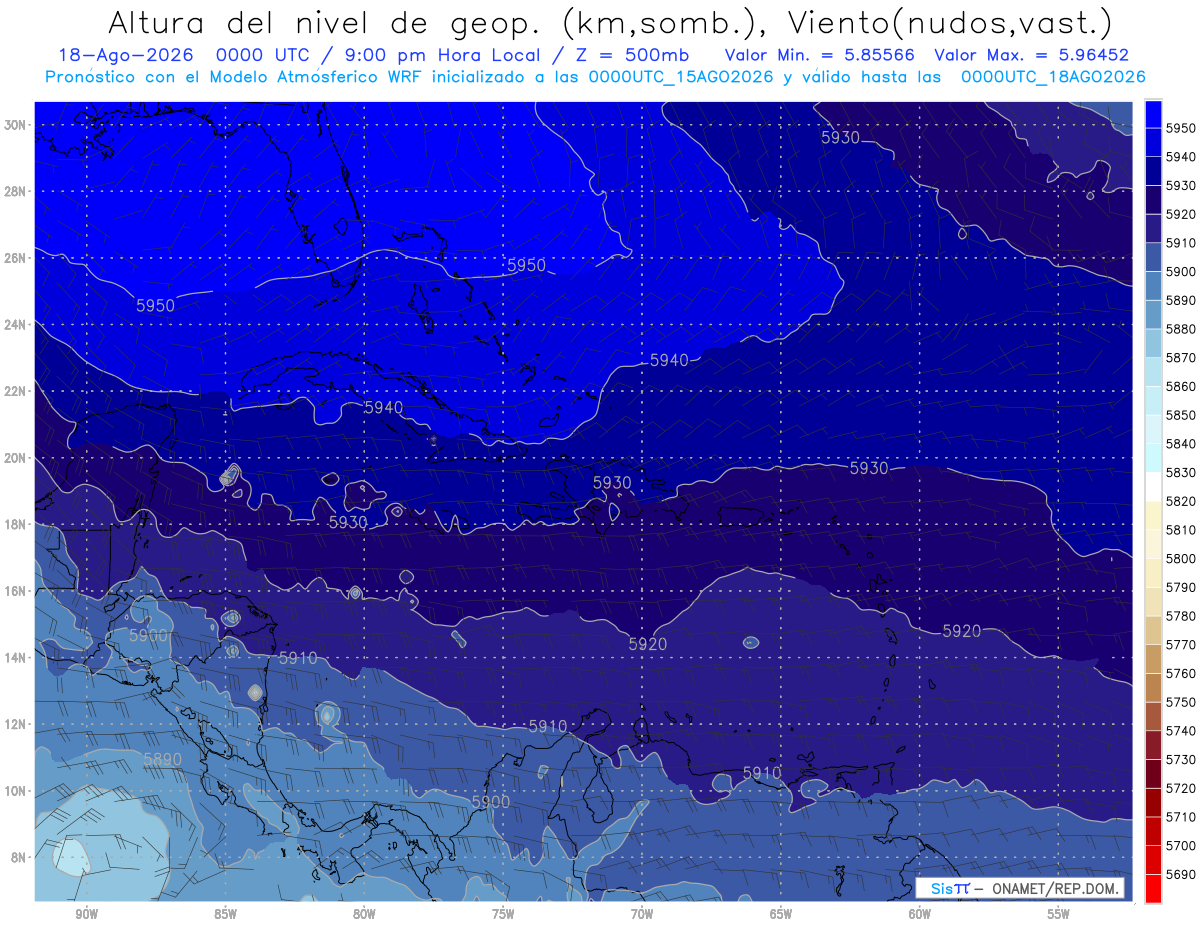This screenshot has width=1200, height=927.
Task: Click the '5830' value on the color scale
Action: pyautogui.click(x=1180, y=473)
